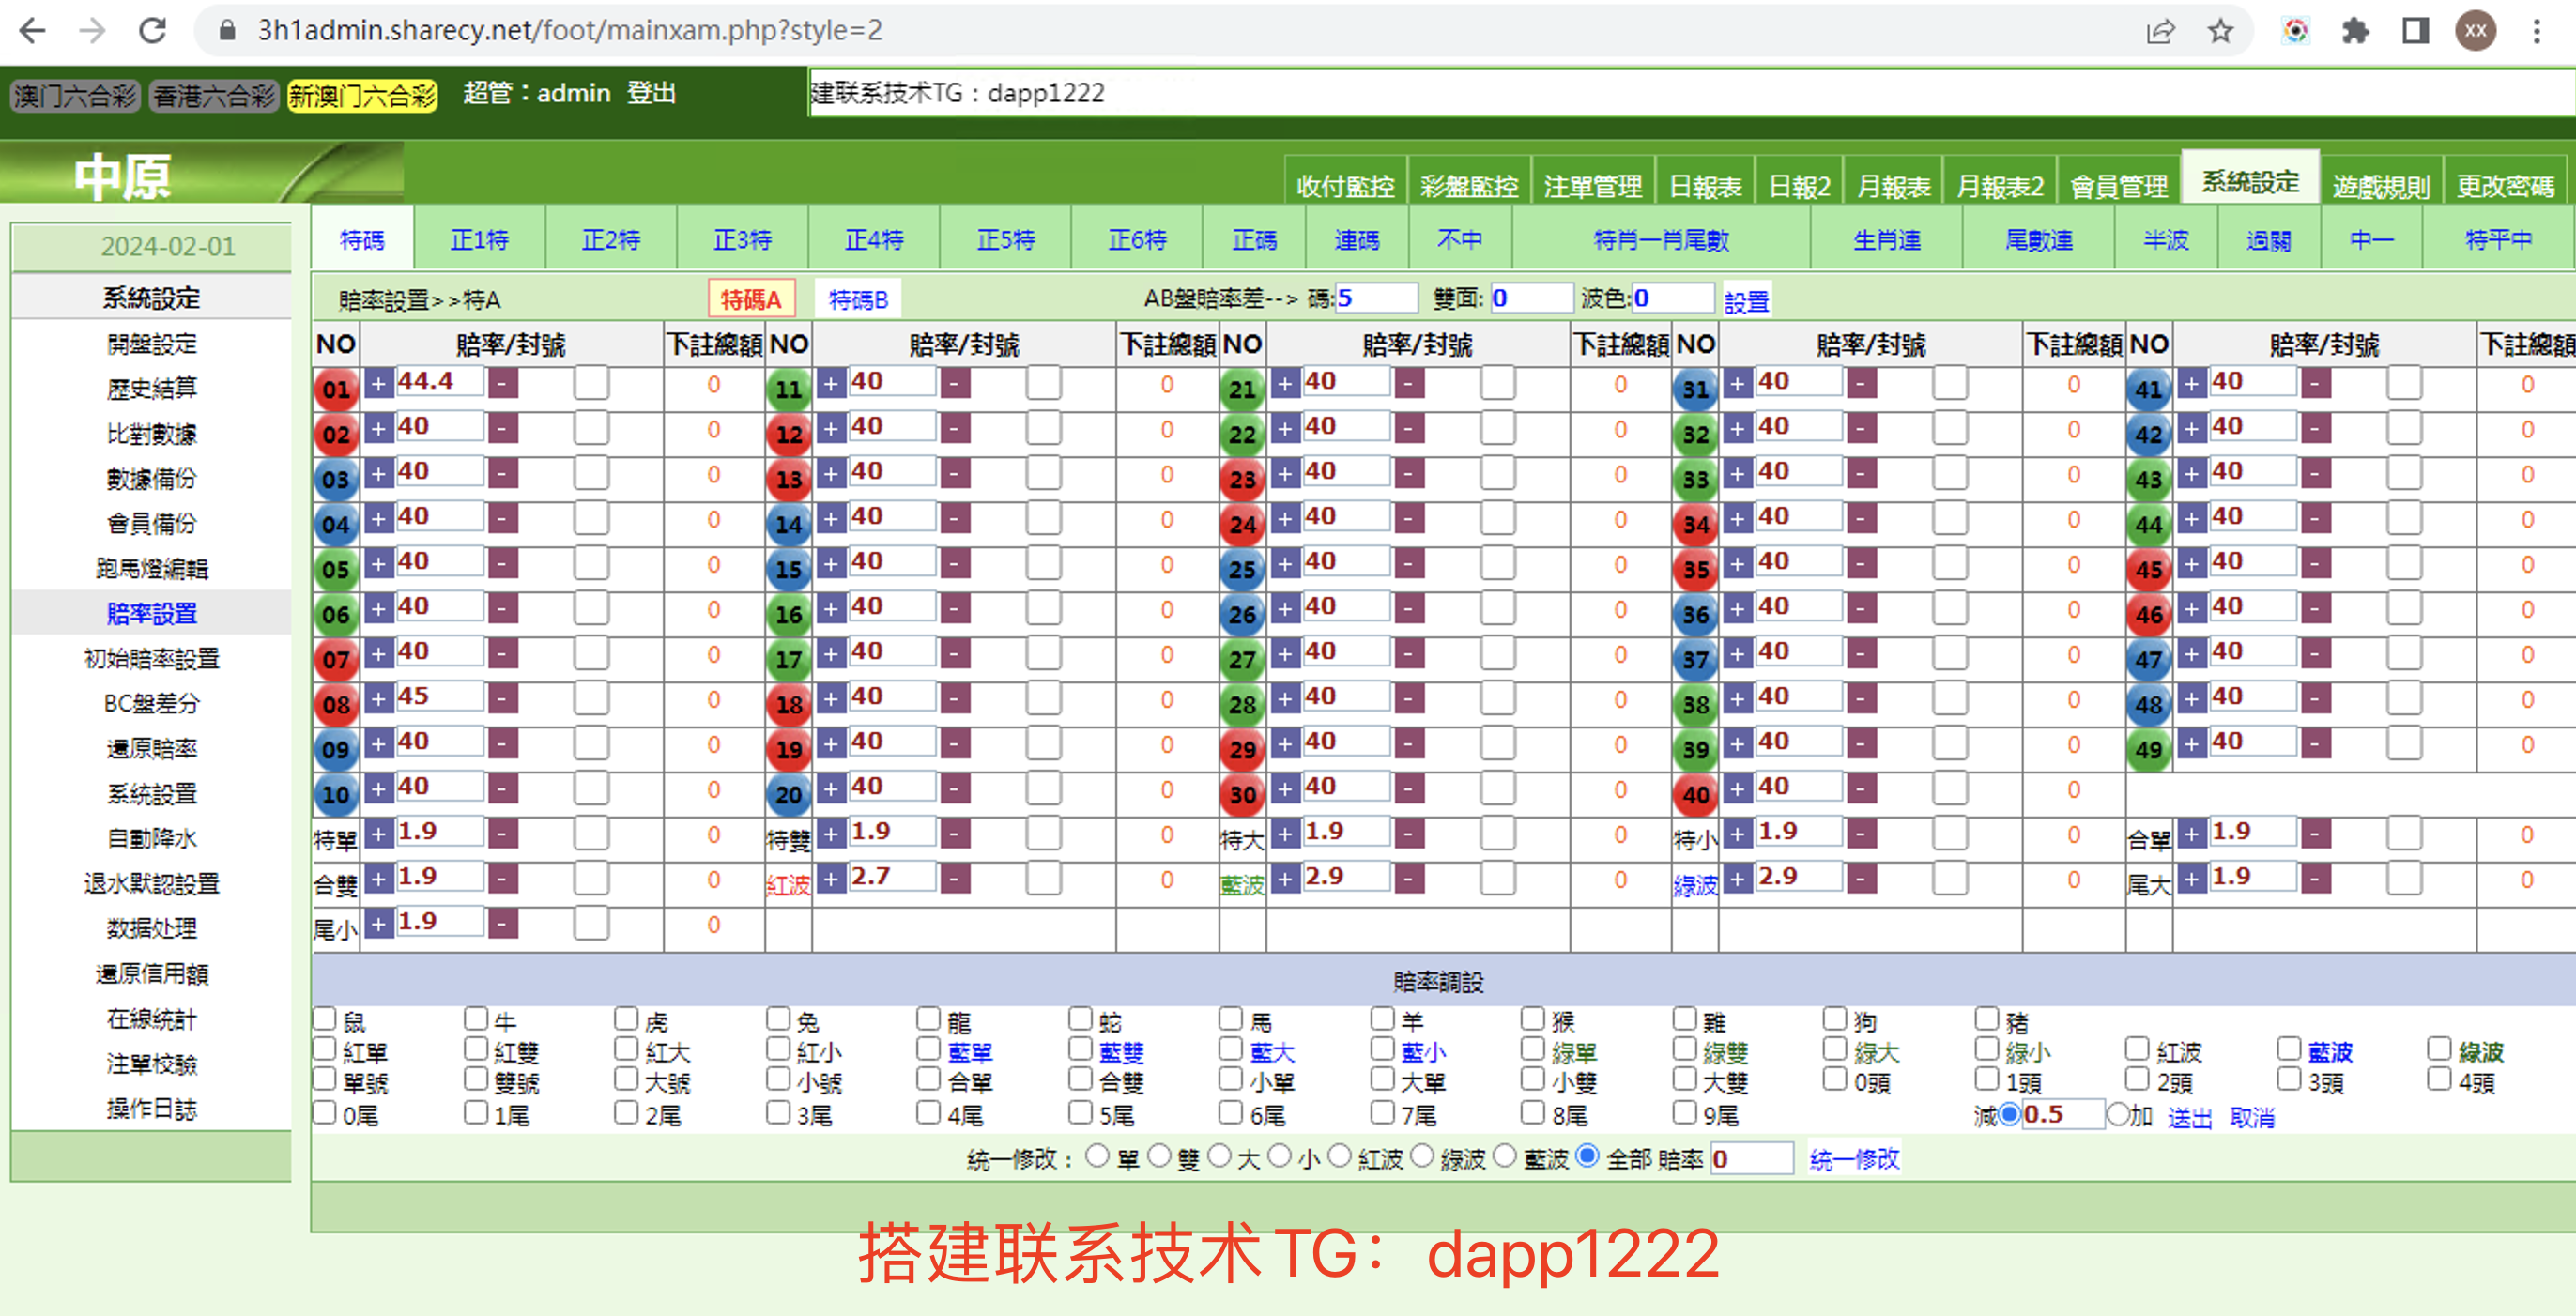Switch to 特碼B odds view

point(858,299)
